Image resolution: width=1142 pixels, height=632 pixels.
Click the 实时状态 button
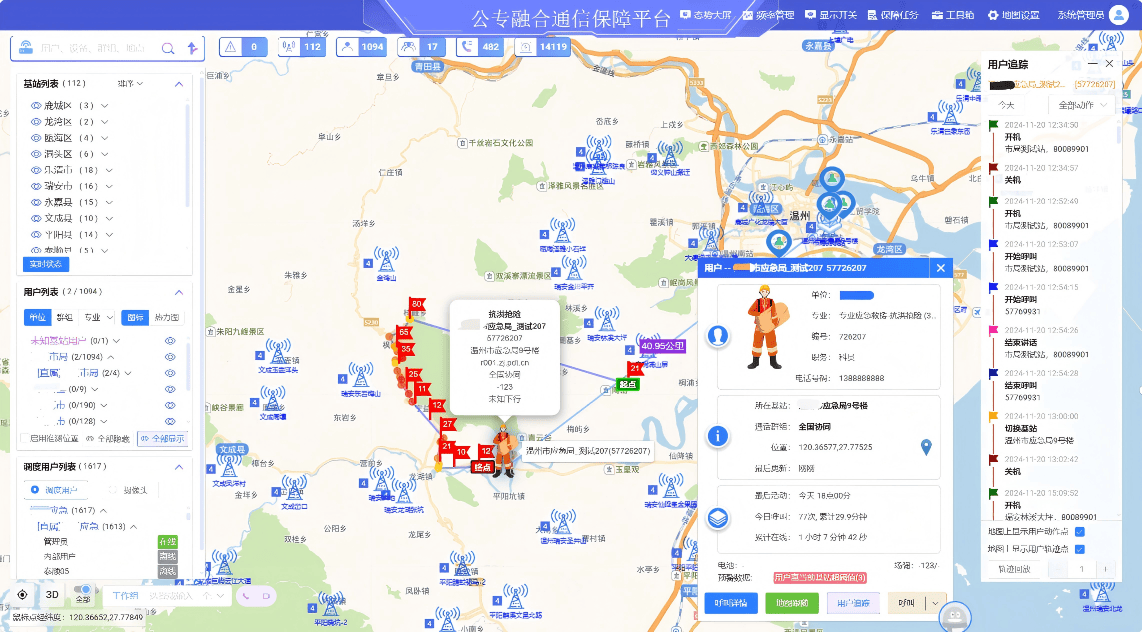[46, 263]
